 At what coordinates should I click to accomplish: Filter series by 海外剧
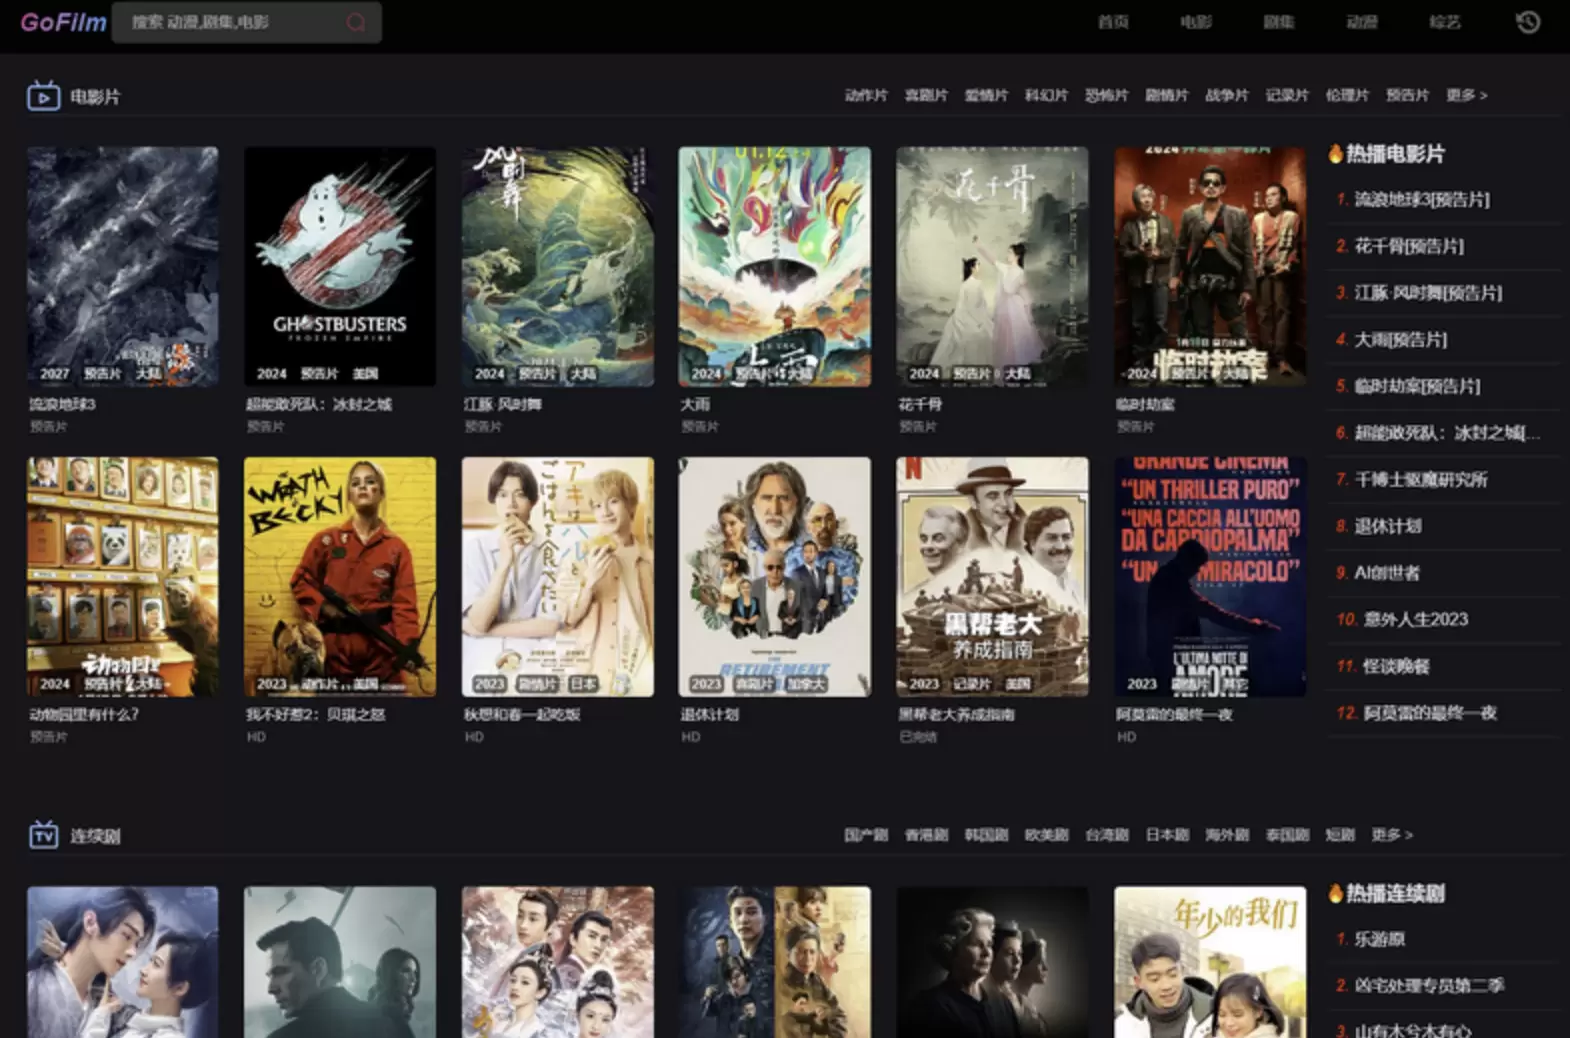coord(1227,834)
